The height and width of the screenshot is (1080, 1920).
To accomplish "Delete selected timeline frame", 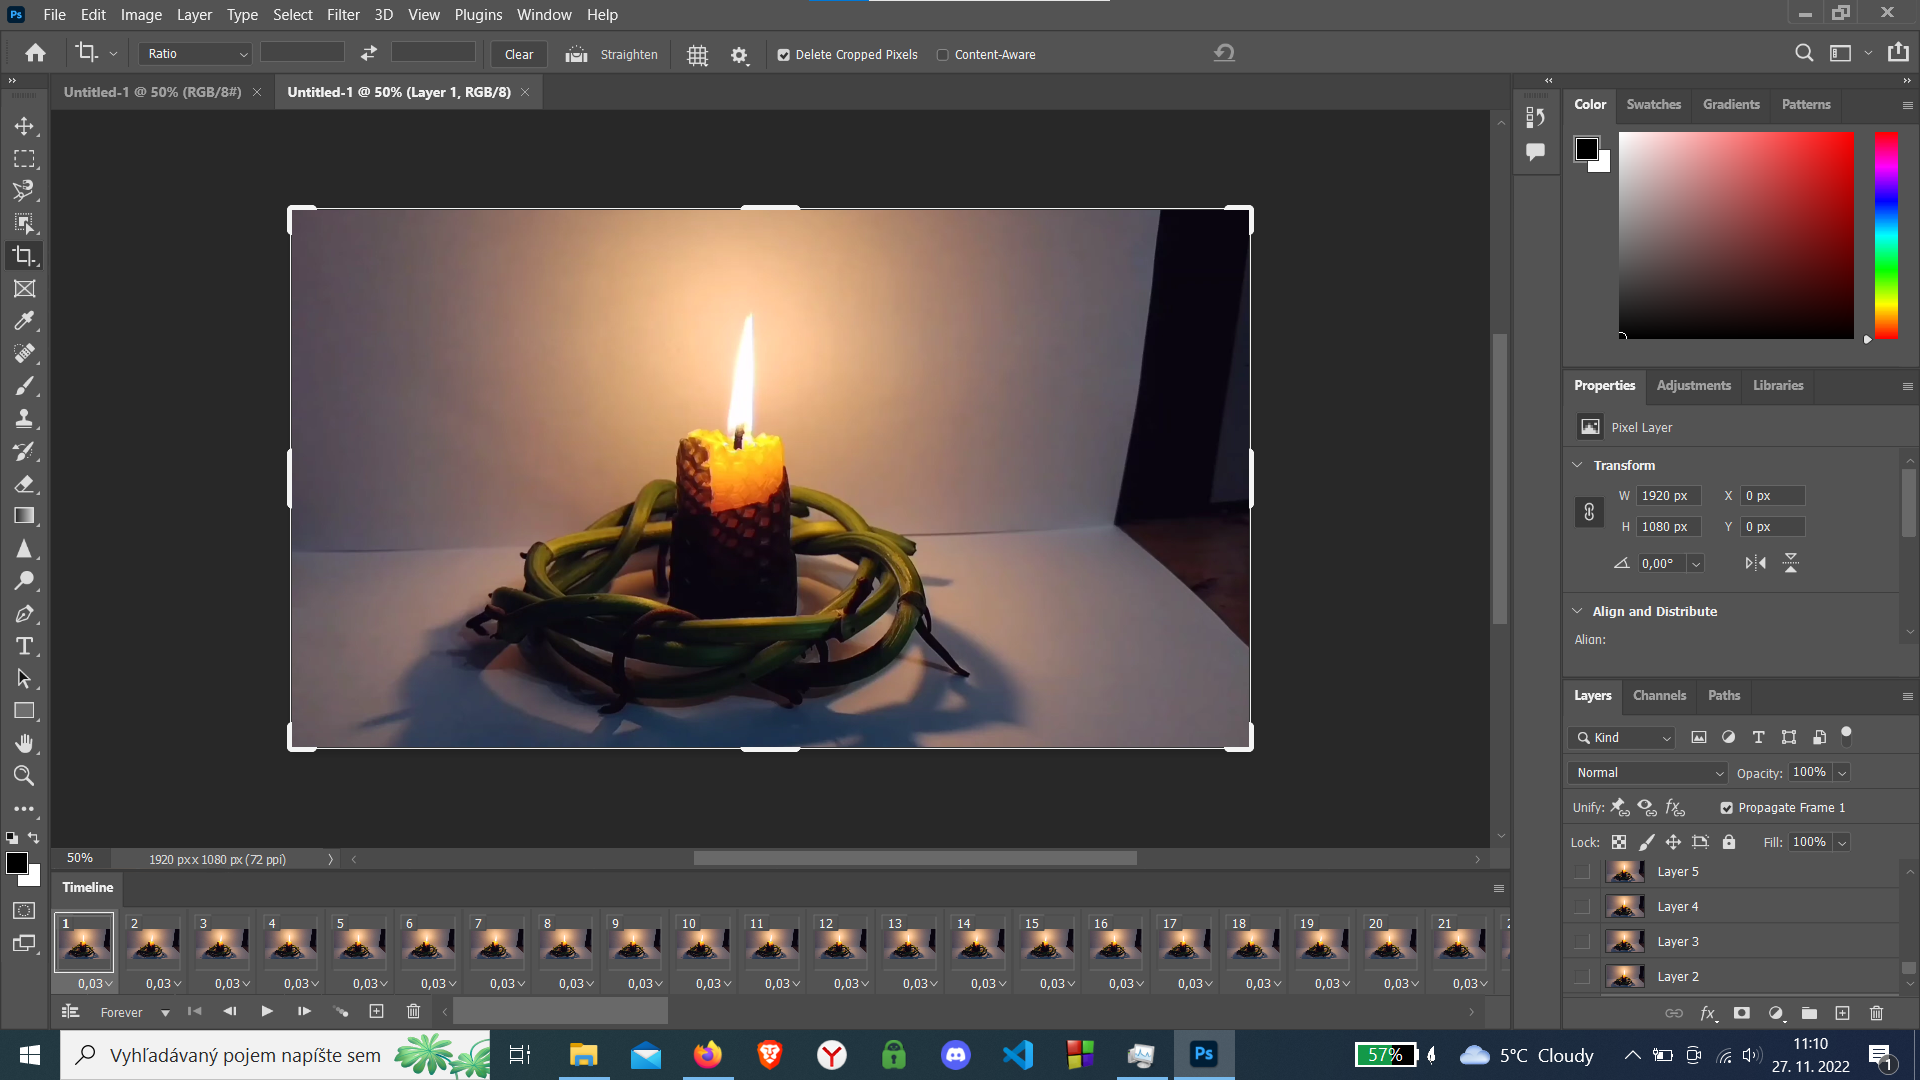I will (x=413, y=1012).
